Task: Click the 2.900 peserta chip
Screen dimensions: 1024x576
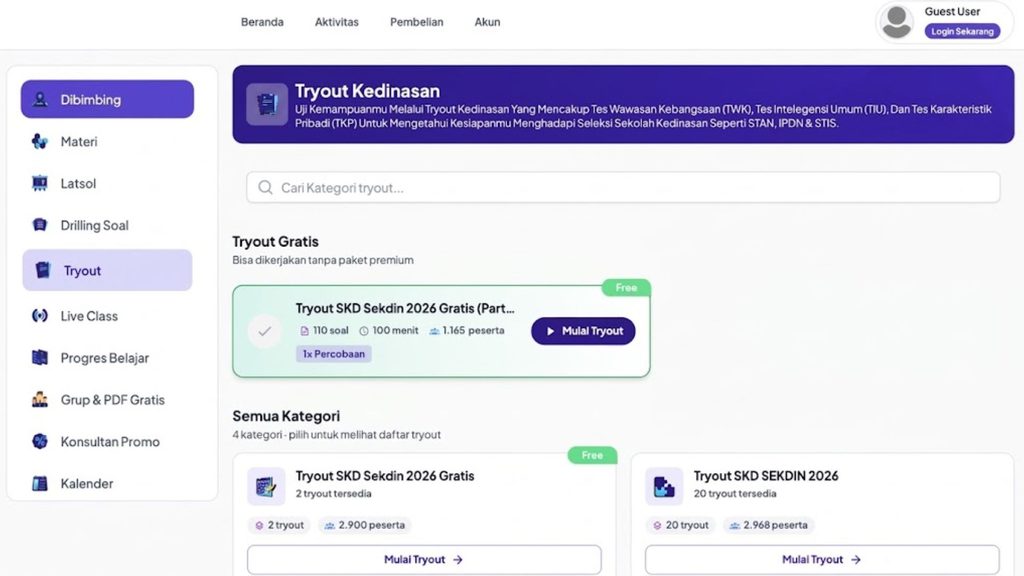Action: coord(365,524)
